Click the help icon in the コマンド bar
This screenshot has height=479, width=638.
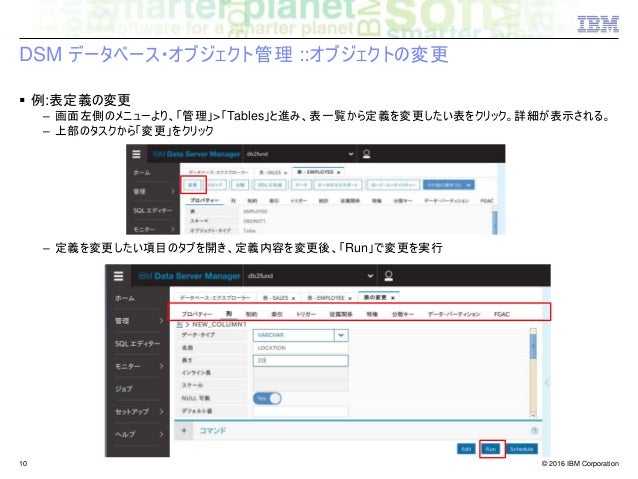click(535, 431)
